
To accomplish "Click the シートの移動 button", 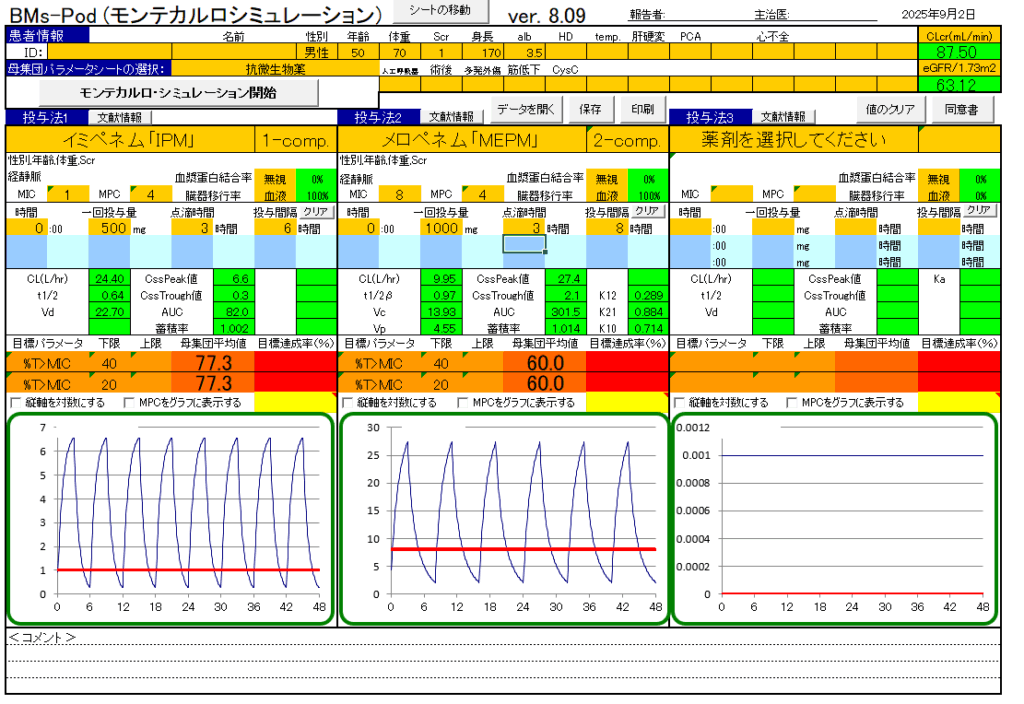I will click(440, 10).
